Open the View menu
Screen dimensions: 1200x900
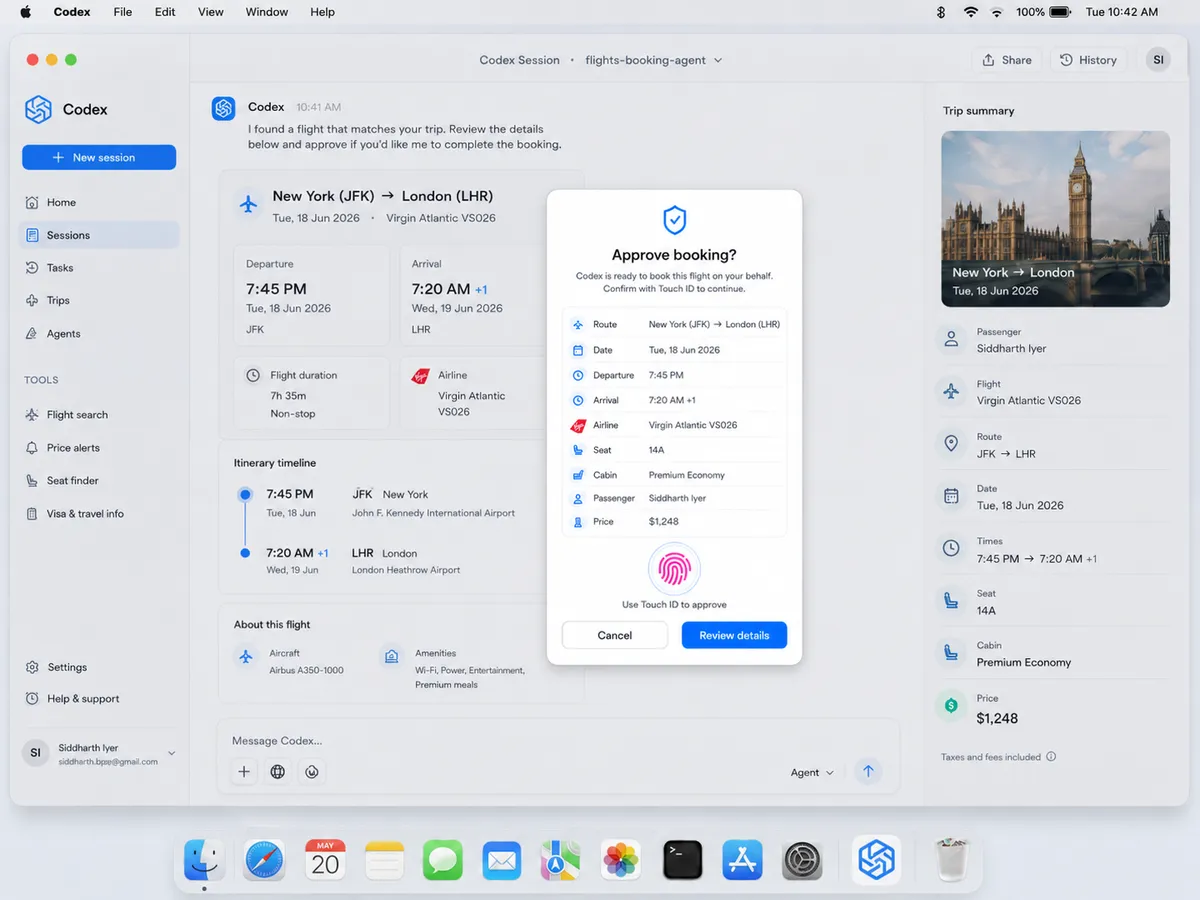pyautogui.click(x=211, y=12)
